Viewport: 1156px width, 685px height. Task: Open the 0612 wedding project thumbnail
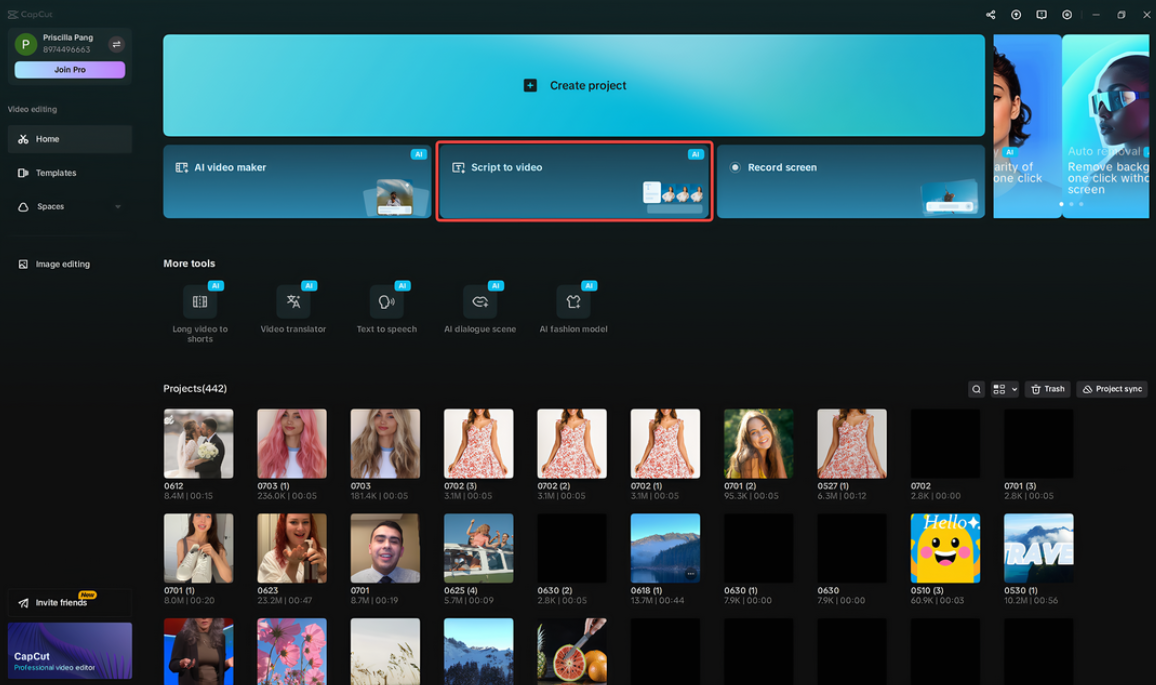click(x=197, y=442)
